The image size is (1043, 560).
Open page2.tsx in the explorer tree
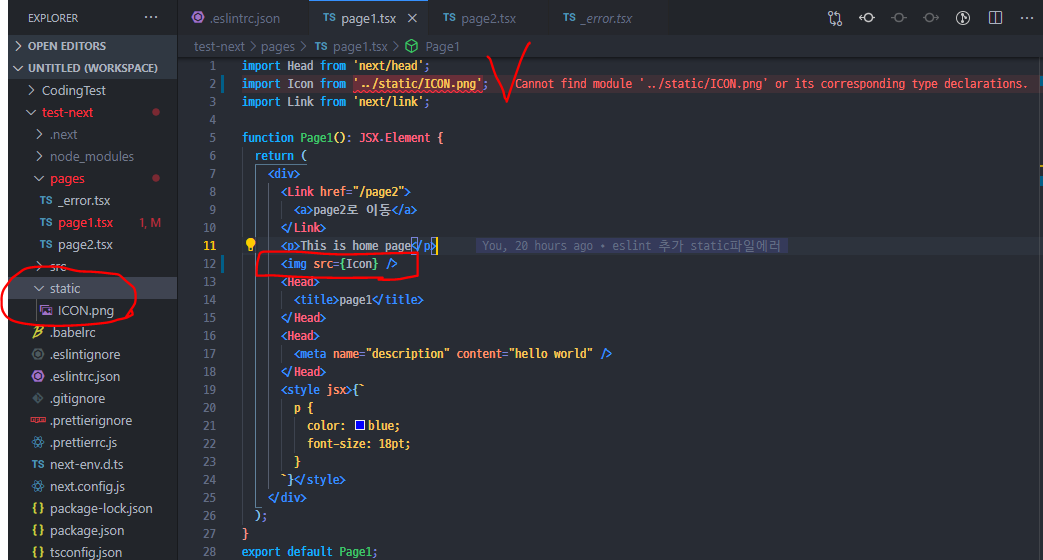(92, 244)
